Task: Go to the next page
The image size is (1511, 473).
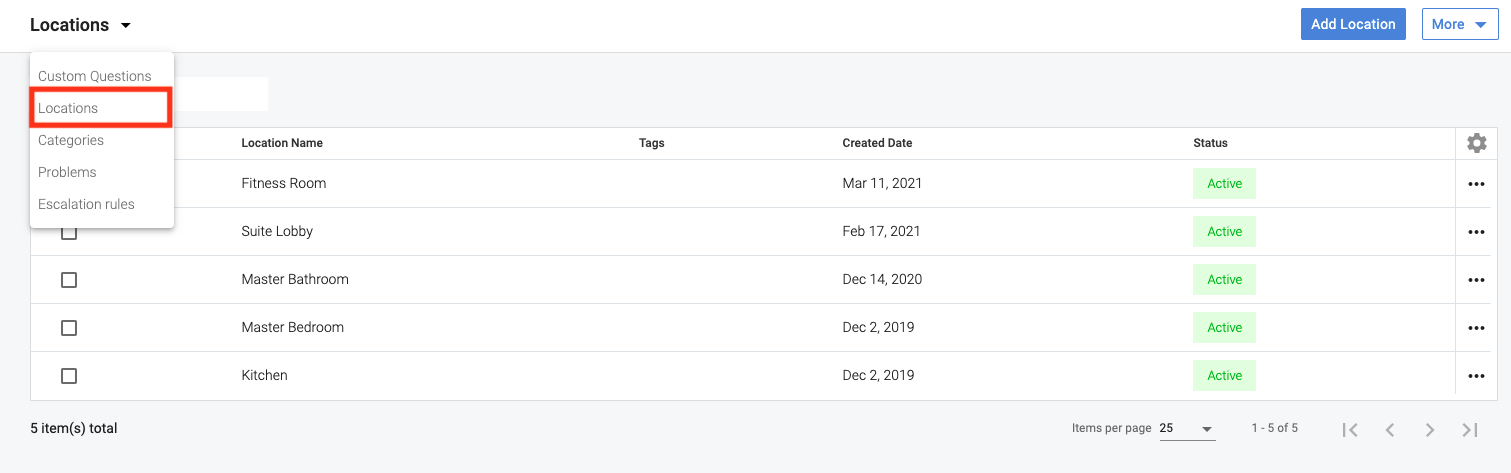Action: point(1430,429)
